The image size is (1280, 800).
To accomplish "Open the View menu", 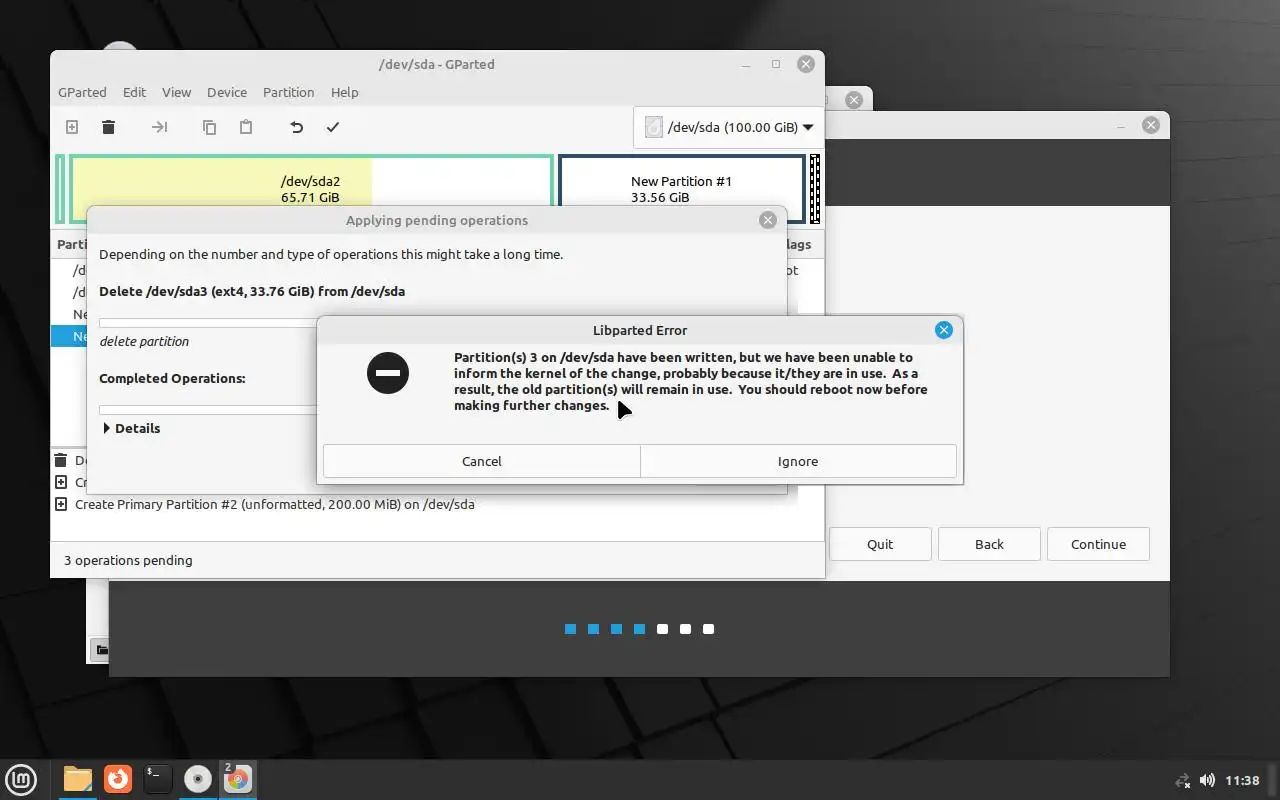I will (x=176, y=92).
